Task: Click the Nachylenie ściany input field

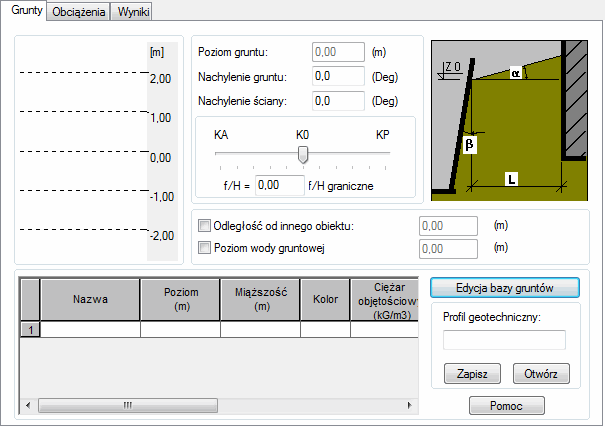Action: pyautogui.click(x=338, y=101)
